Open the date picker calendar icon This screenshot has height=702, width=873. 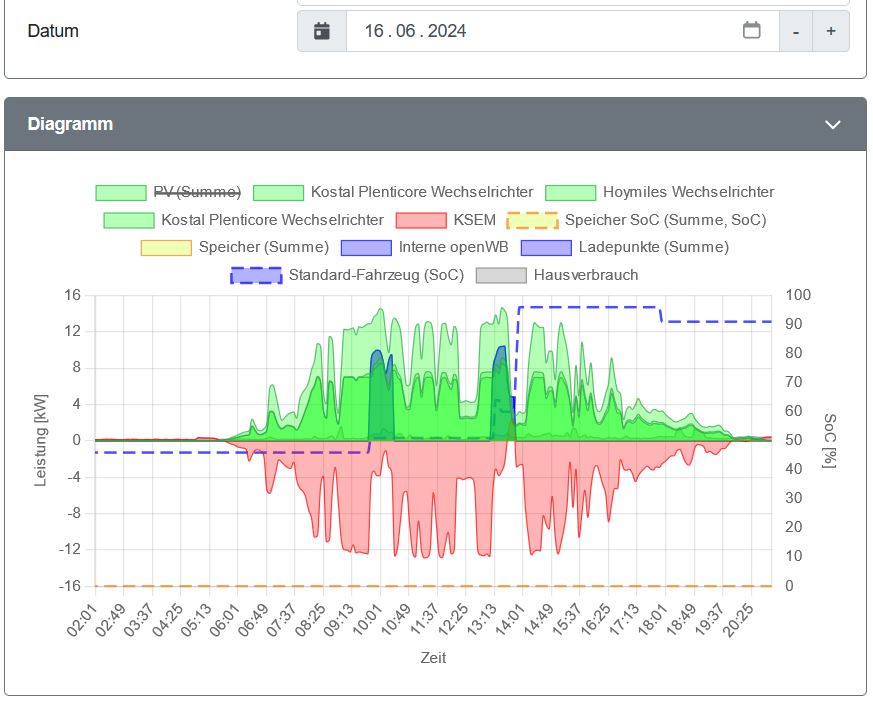[752, 31]
